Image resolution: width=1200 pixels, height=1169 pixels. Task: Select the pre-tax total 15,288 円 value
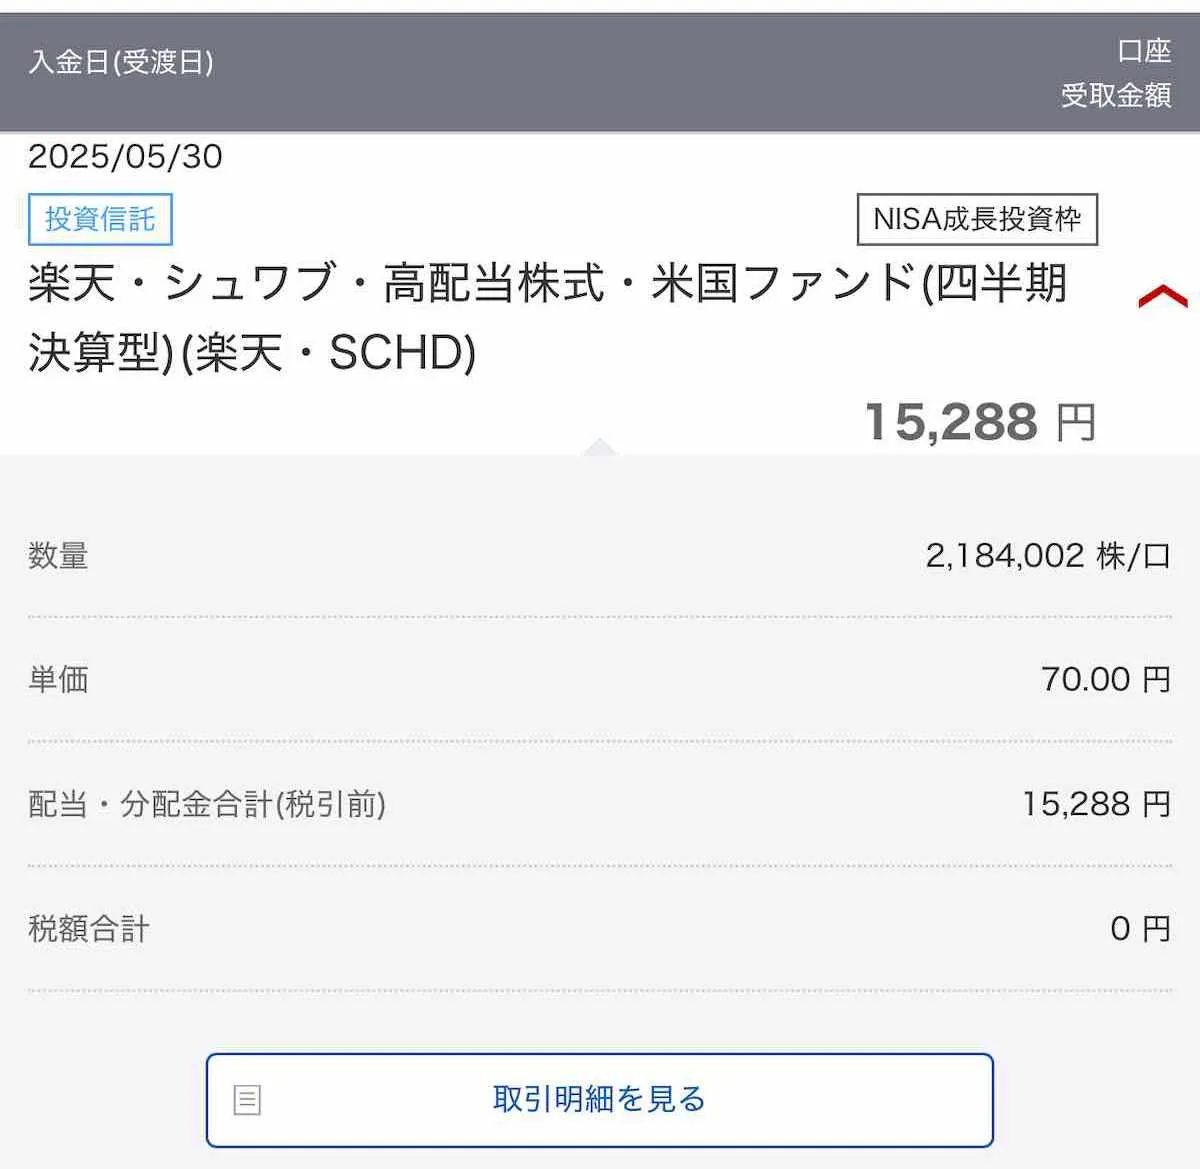(1095, 804)
